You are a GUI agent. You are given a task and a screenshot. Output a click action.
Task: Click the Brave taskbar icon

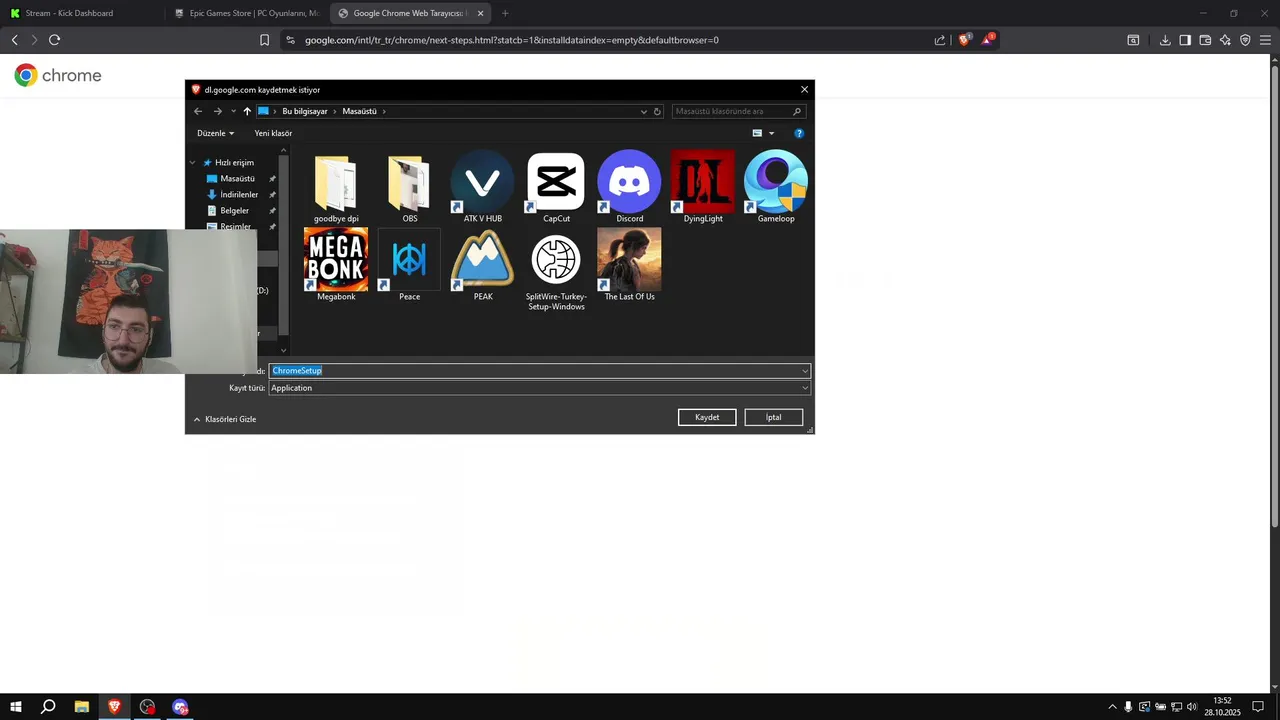[114, 707]
